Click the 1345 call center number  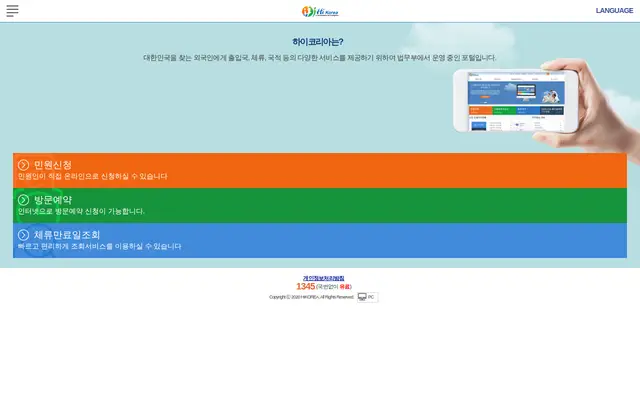click(305, 287)
